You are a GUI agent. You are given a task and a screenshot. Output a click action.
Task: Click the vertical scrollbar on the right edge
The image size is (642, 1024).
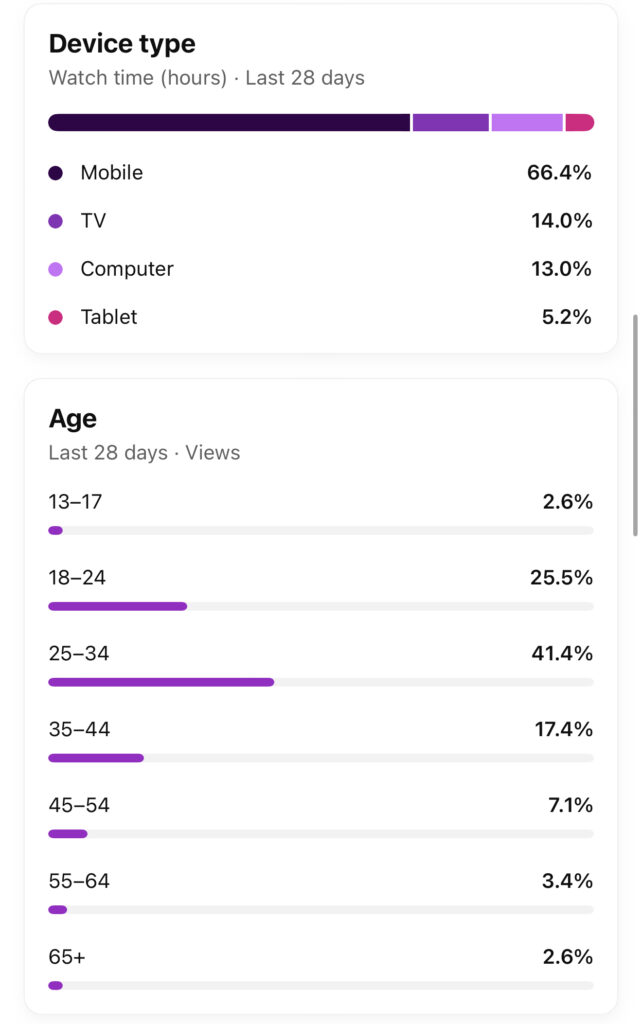click(x=635, y=425)
